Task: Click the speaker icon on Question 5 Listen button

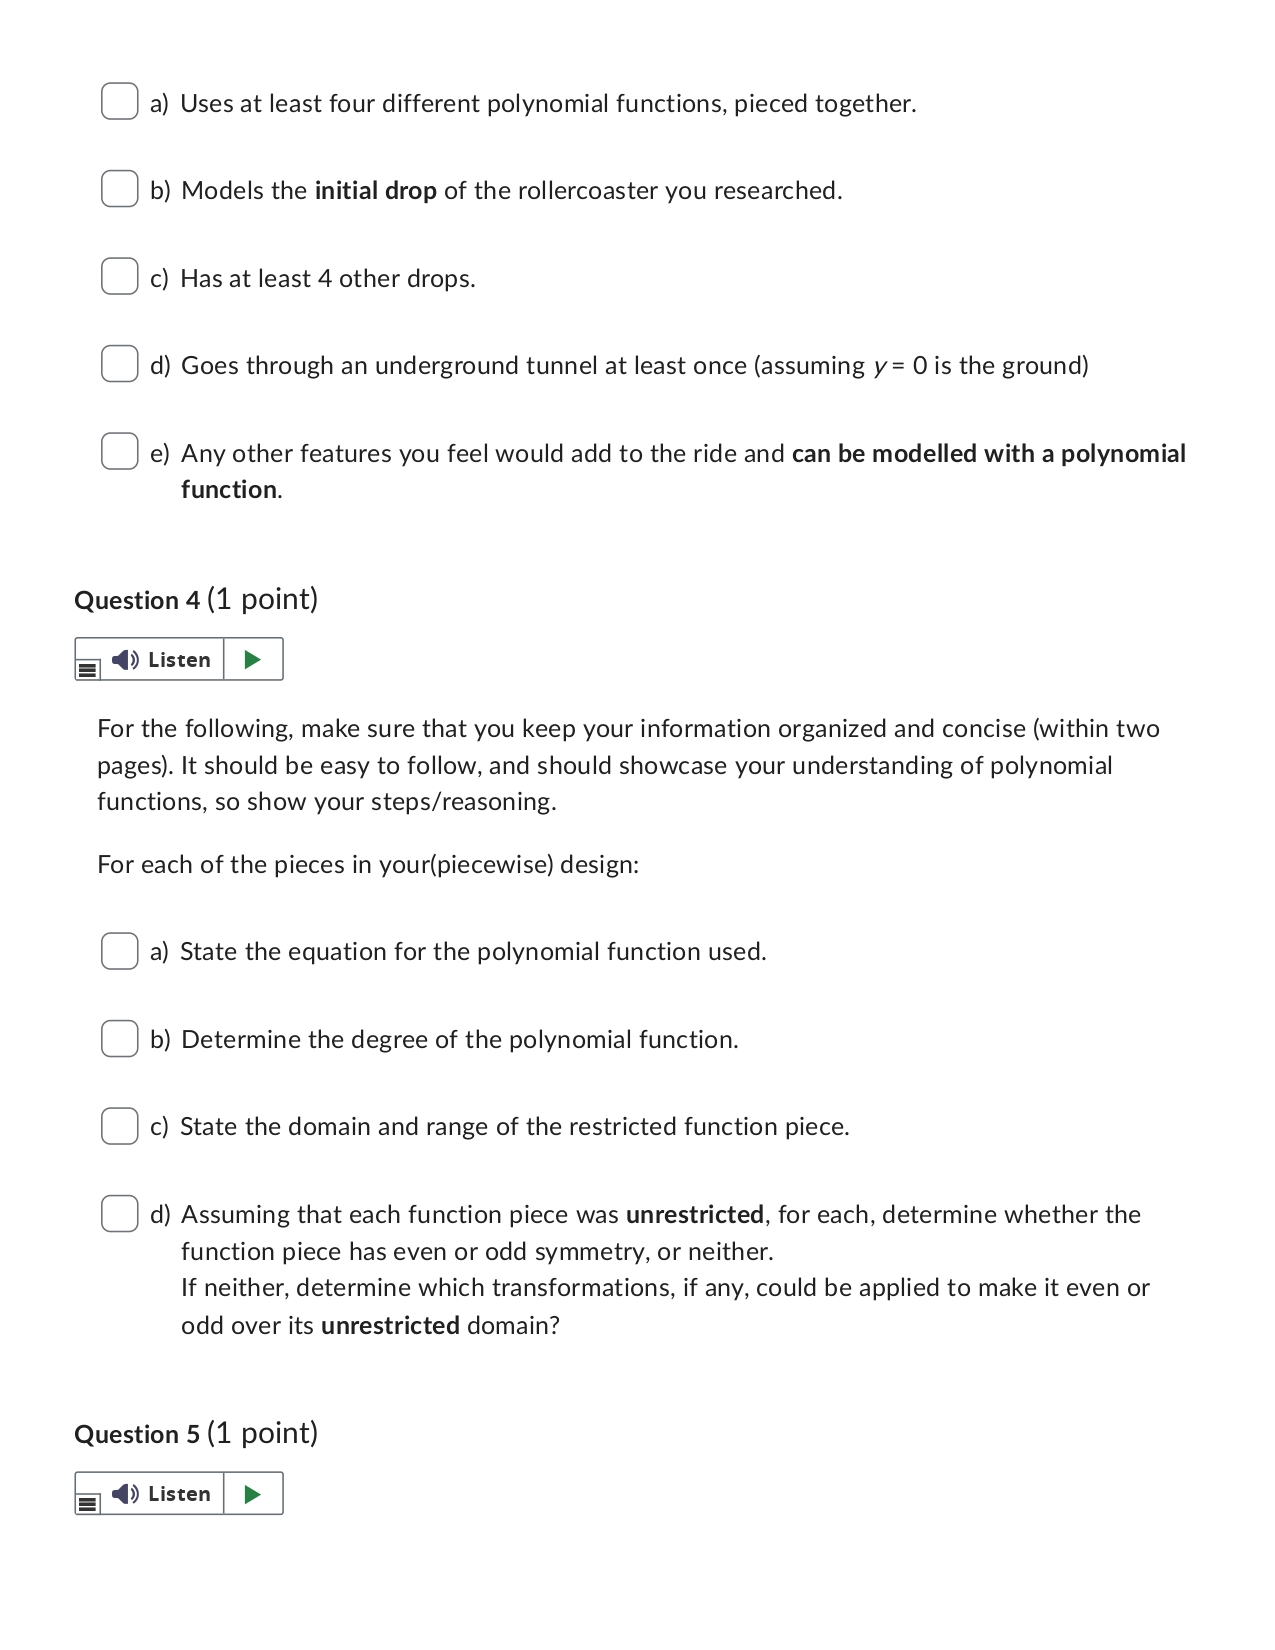Action: tap(123, 1494)
